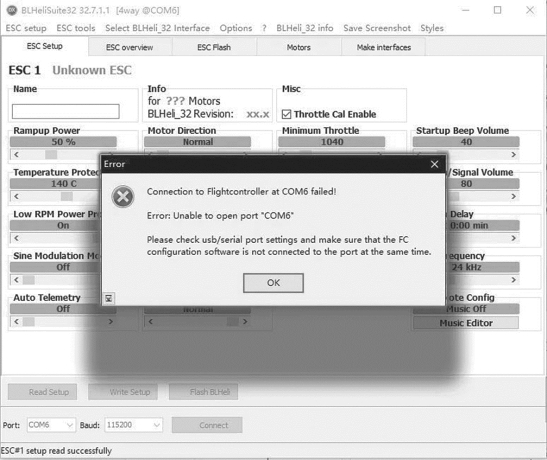Click the ESC#1 setup read successfully status text
Image resolution: width=547 pixels, height=460 pixels.
(56, 451)
